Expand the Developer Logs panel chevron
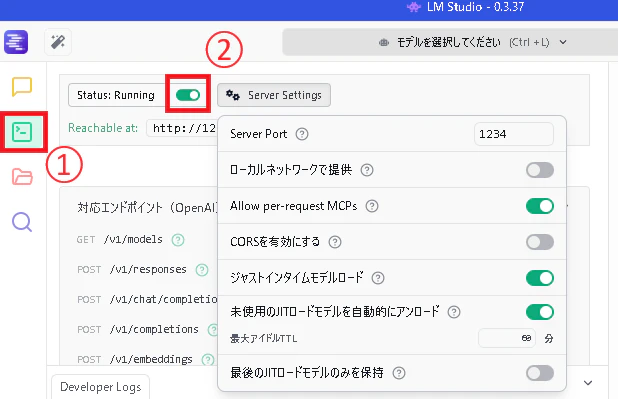 588,383
